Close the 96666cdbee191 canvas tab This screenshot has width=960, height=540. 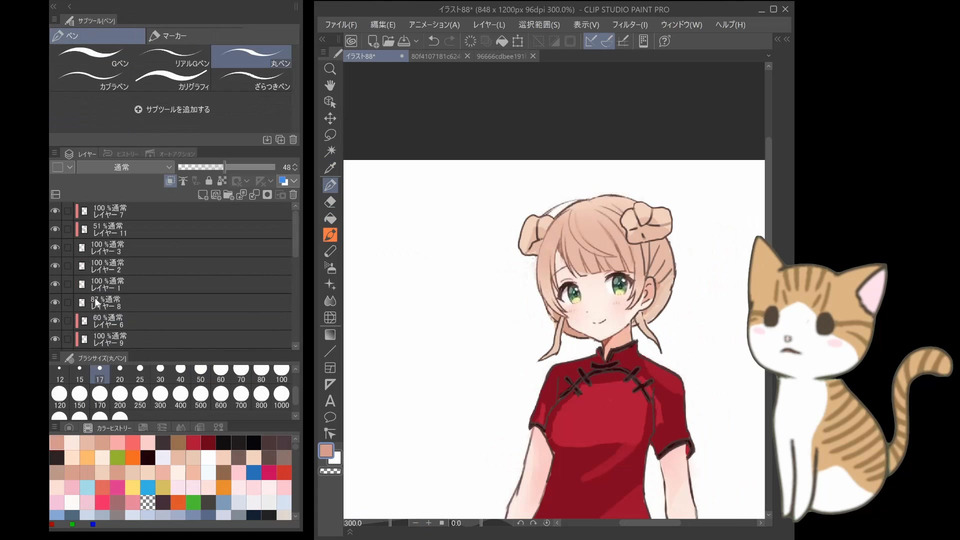click(533, 56)
